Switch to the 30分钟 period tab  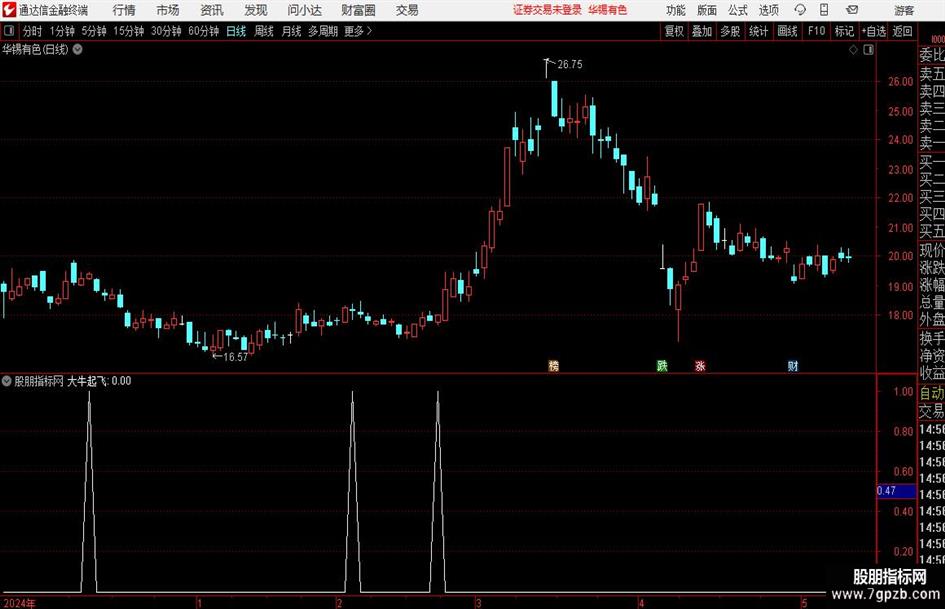(x=166, y=31)
